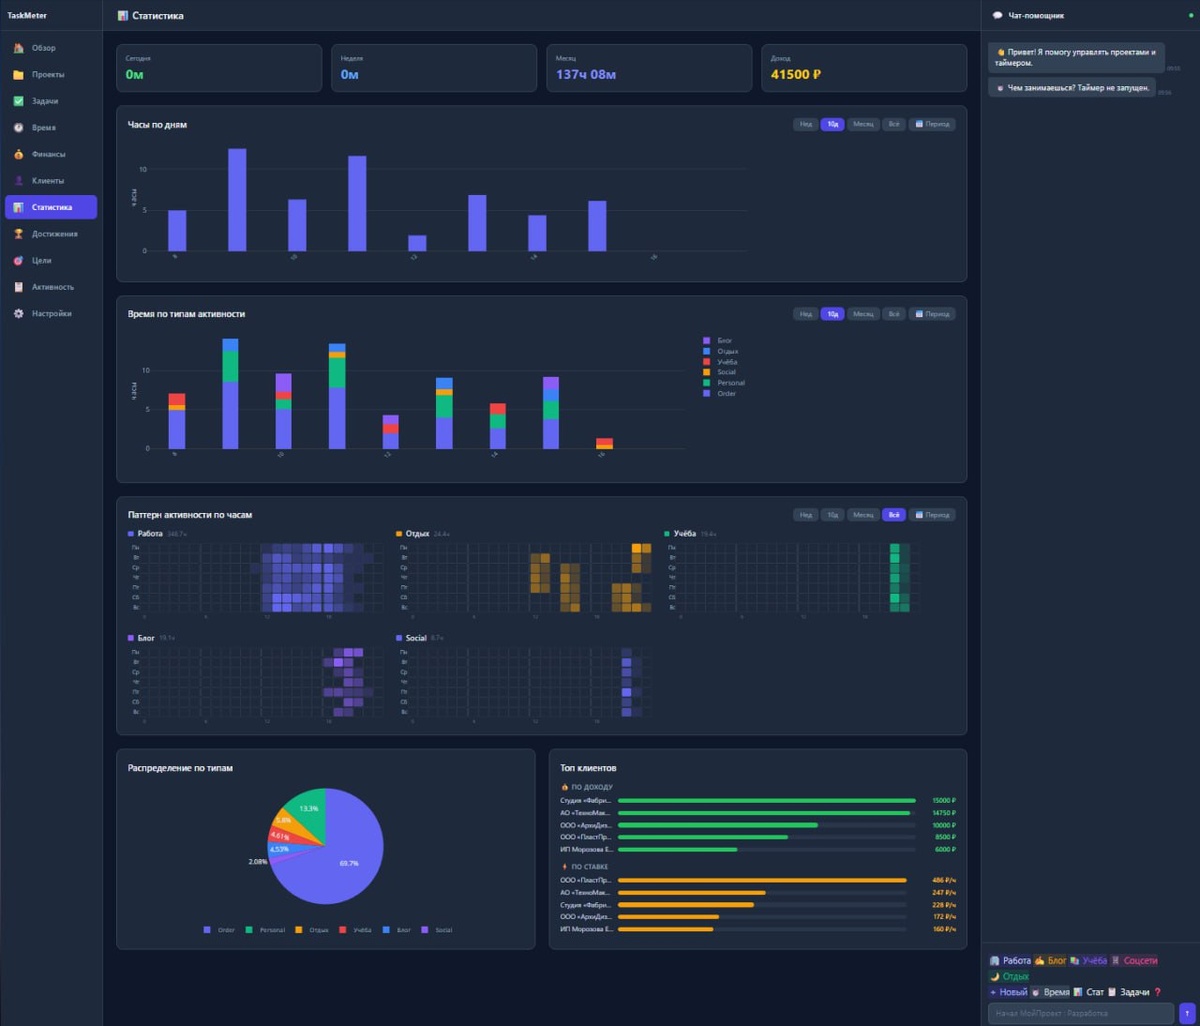Select Всё in Время по типам активности
The image size is (1200, 1026).
(x=894, y=314)
